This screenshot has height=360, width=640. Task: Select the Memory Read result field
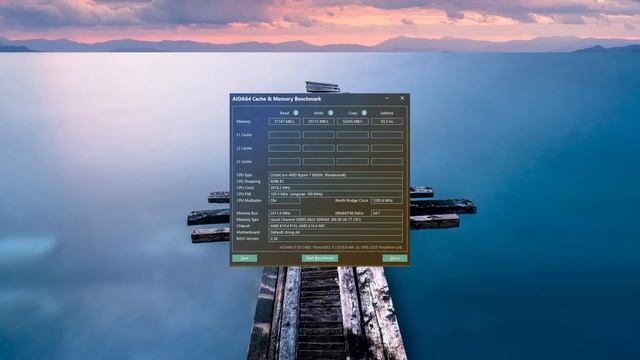tap(284, 121)
